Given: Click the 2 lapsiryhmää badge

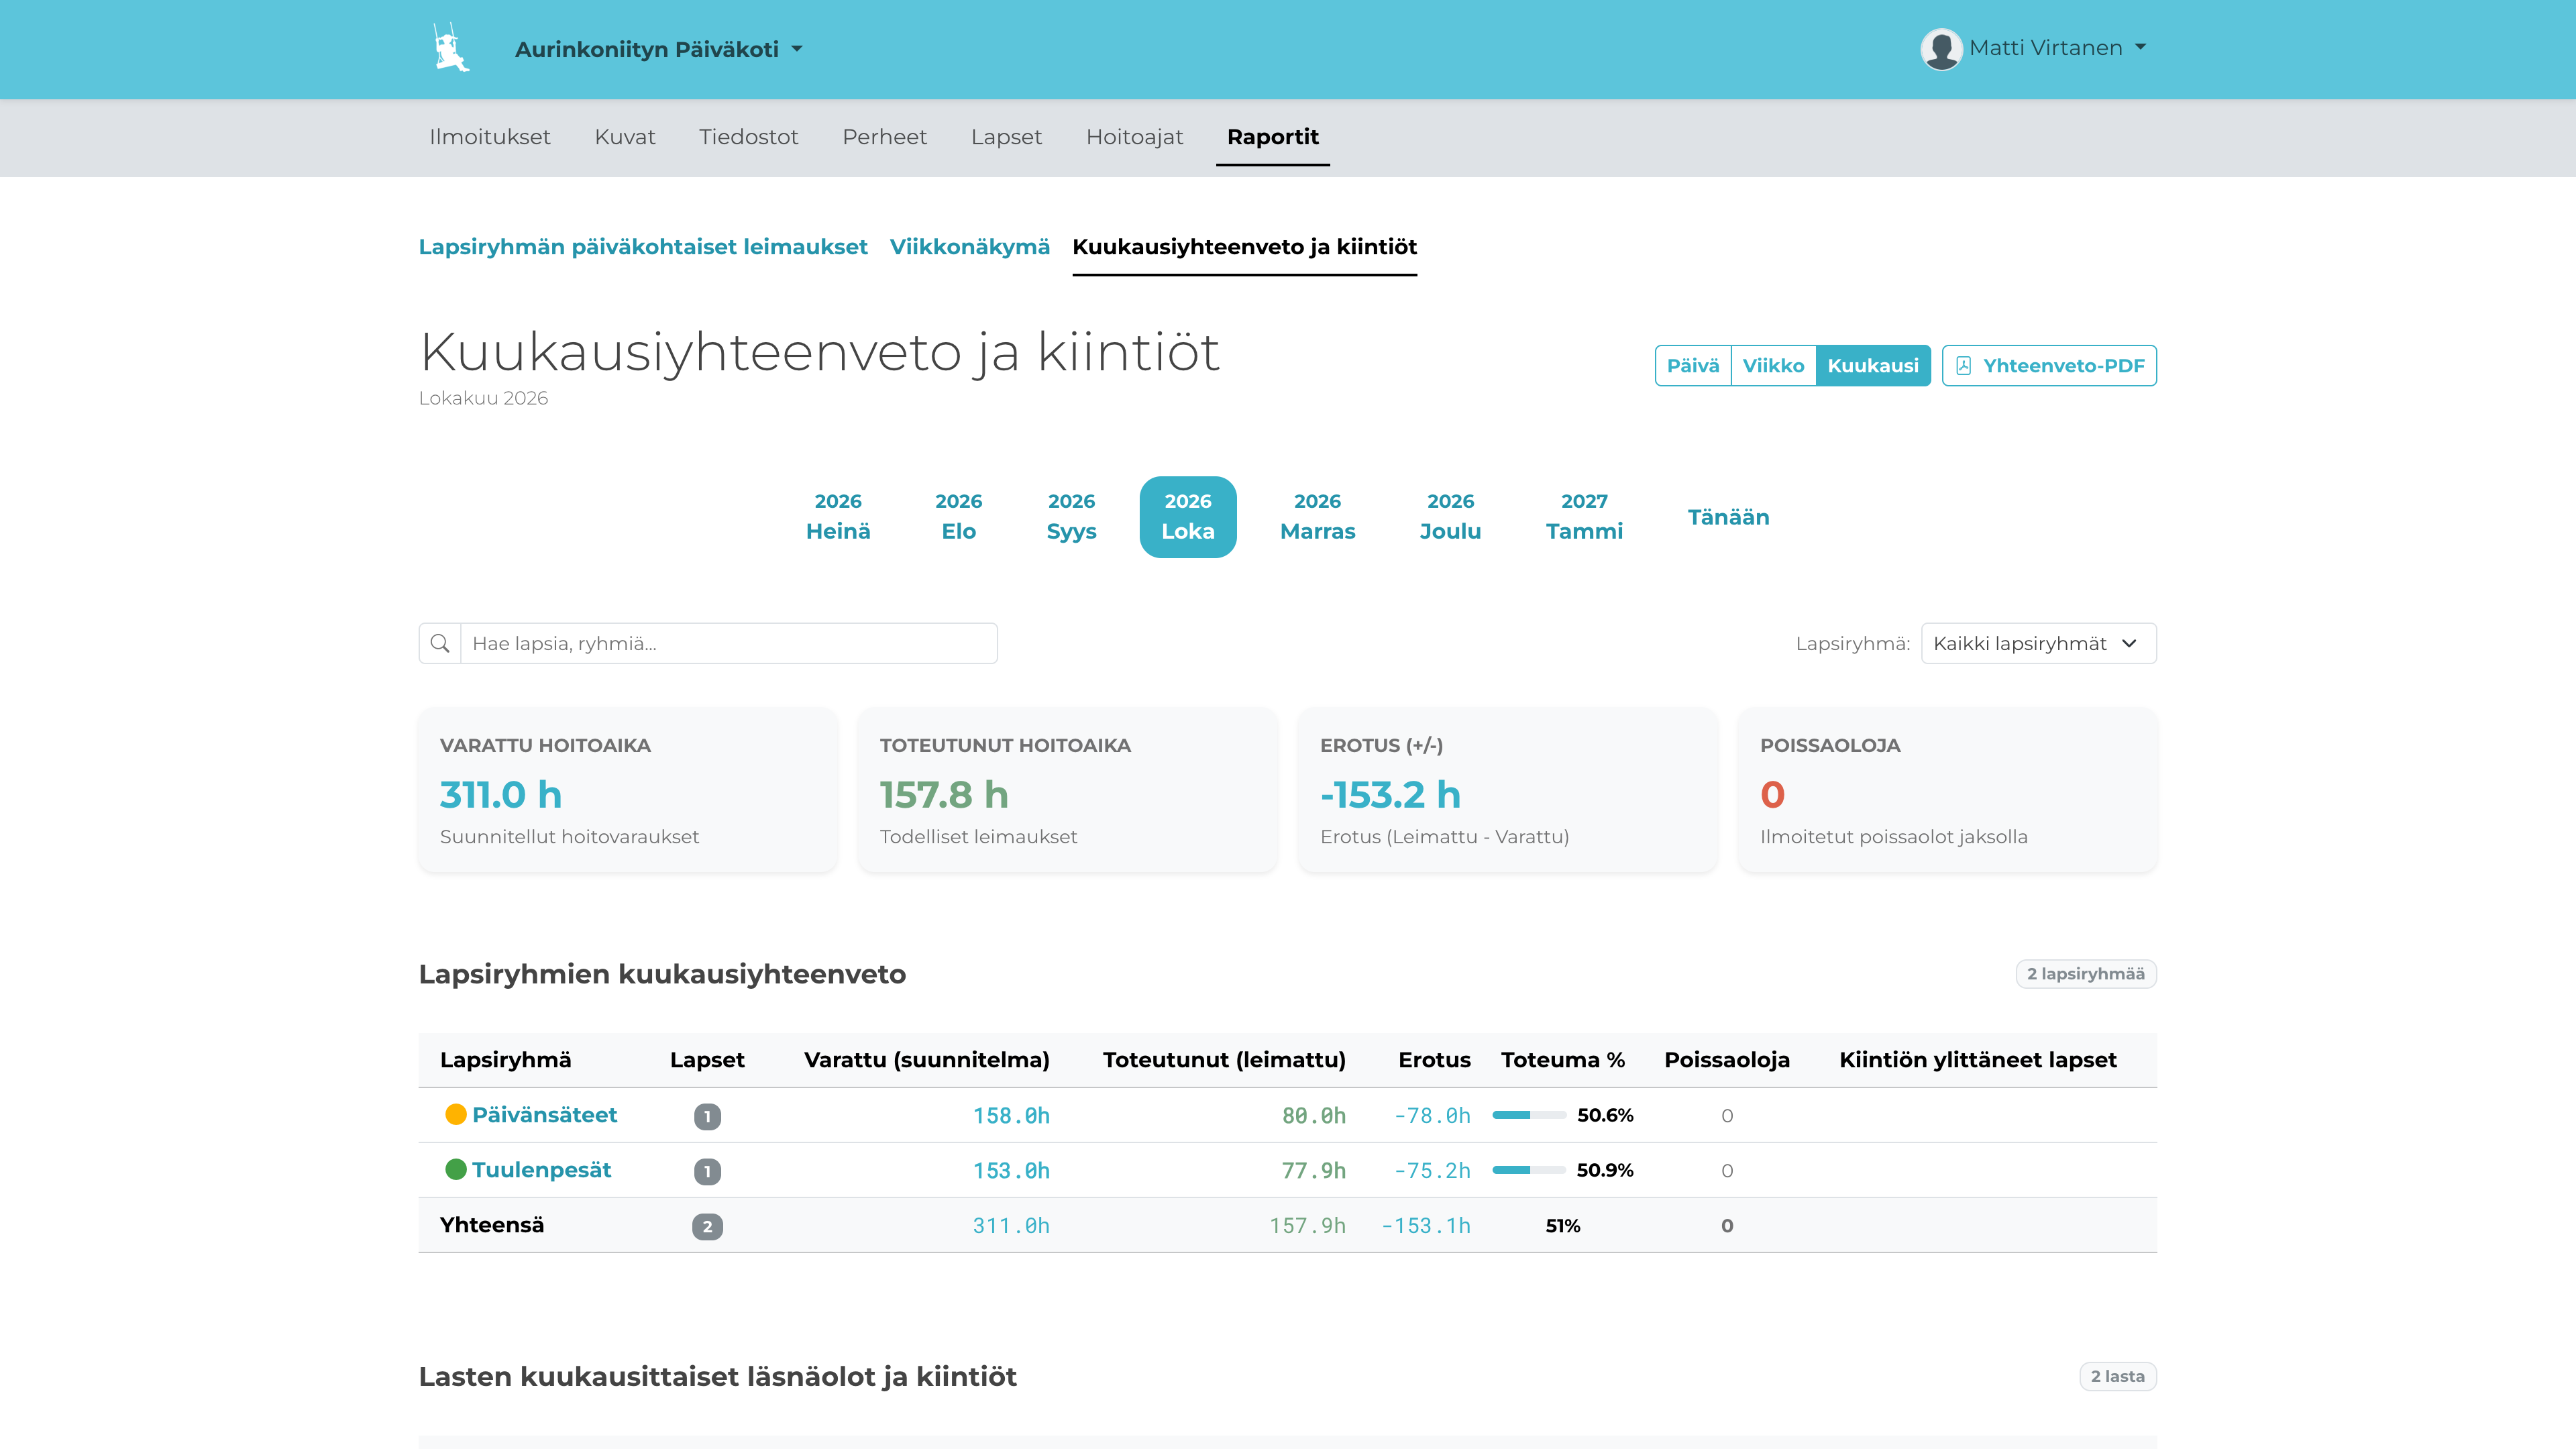Looking at the screenshot, I should [x=2085, y=974].
